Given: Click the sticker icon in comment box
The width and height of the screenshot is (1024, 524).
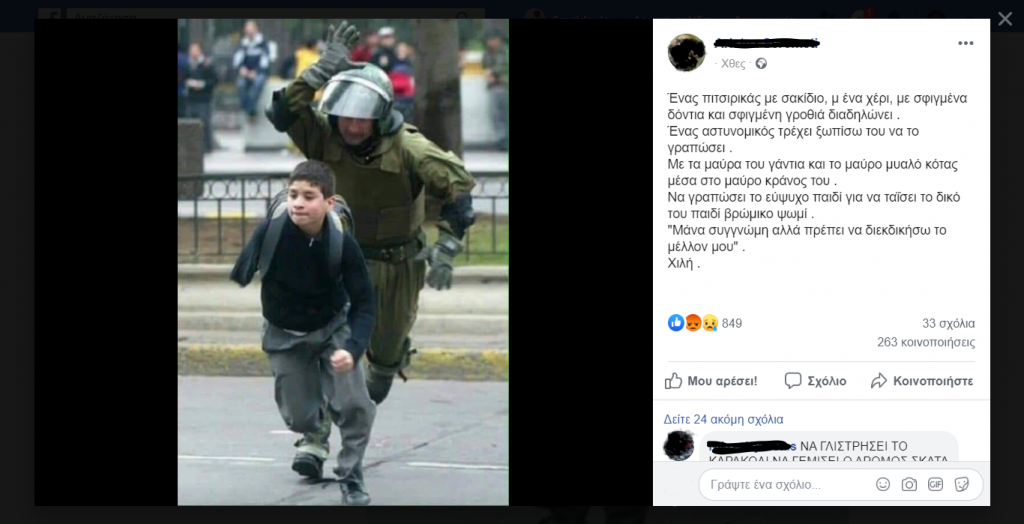Looking at the screenshot, I should (x=961, y=484).
